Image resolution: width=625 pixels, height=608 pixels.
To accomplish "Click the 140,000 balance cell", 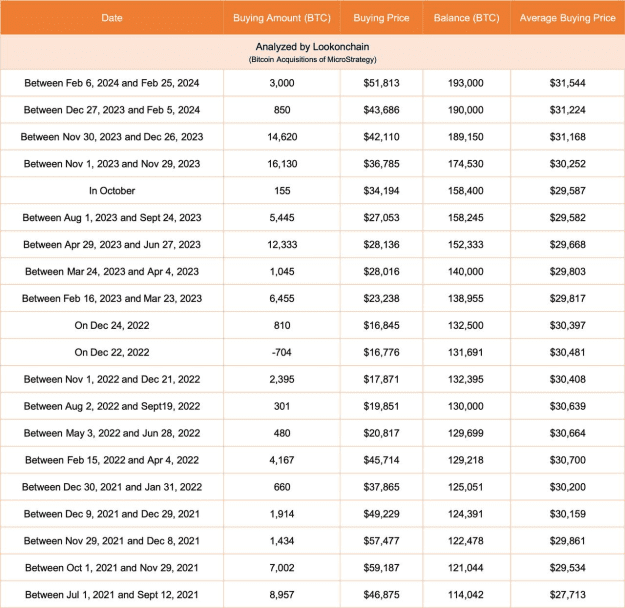I will click(466, 272).
